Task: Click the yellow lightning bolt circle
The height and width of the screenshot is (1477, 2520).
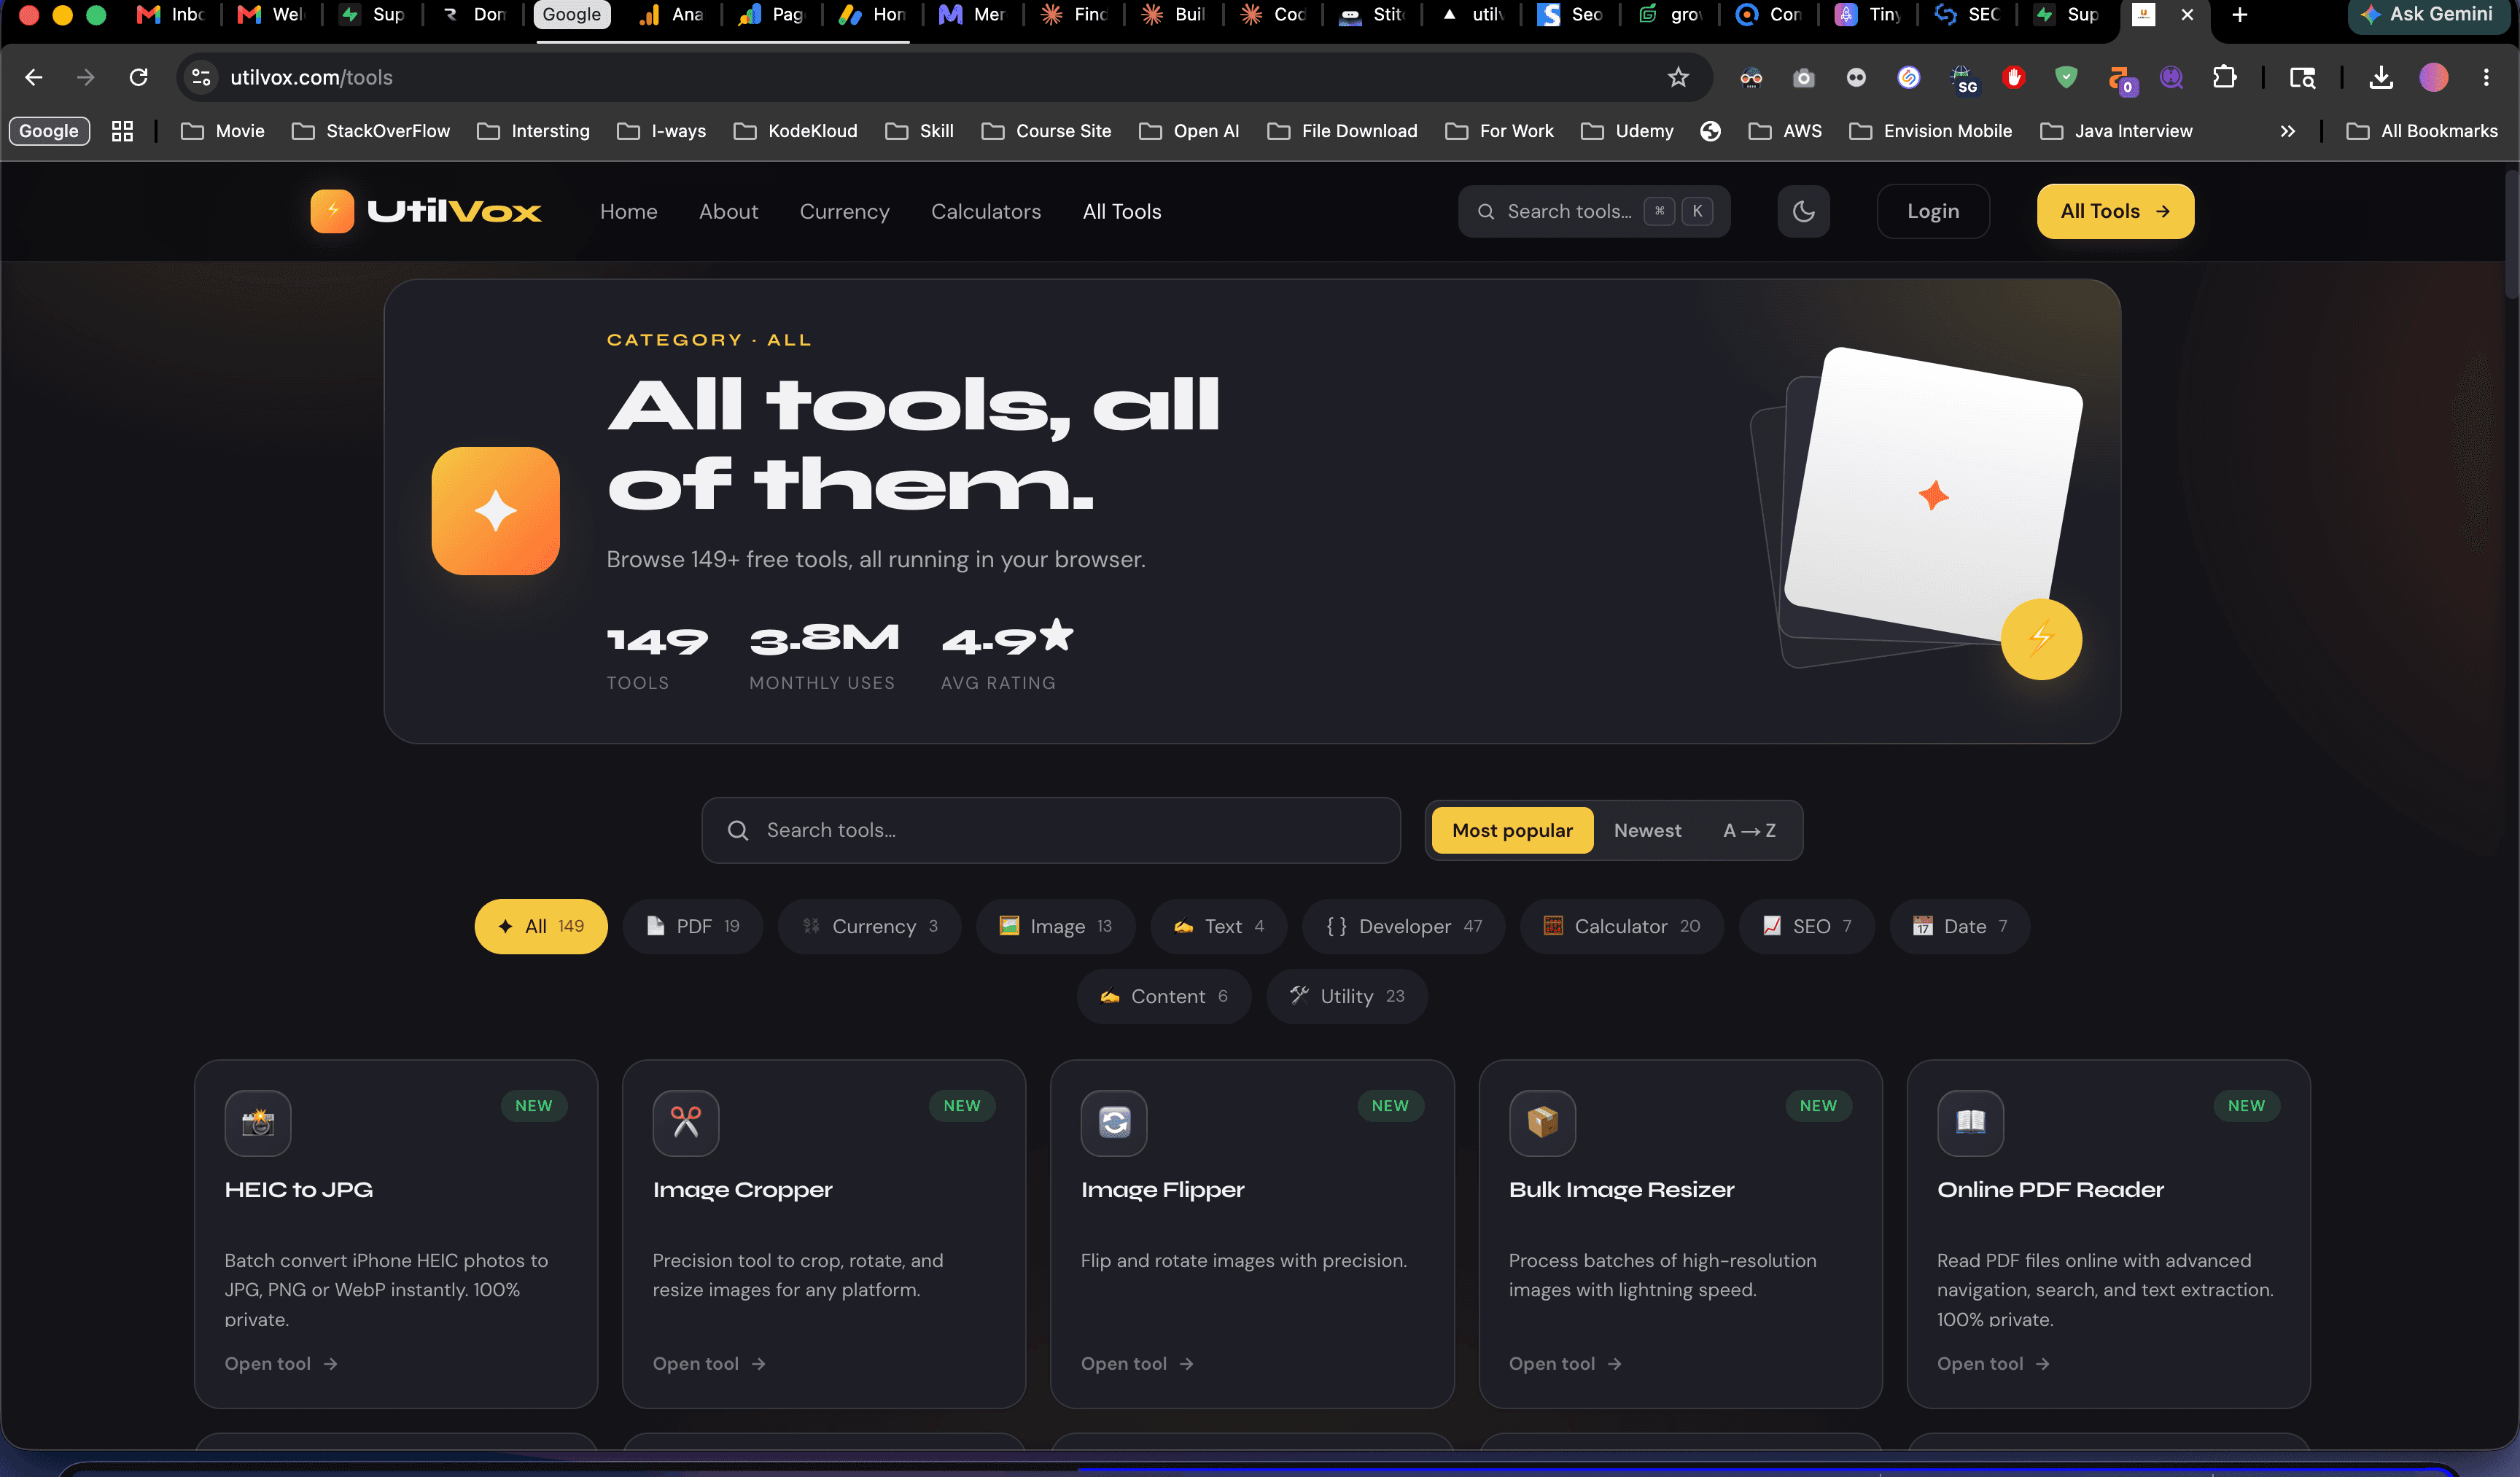Action: pyautogui.click(x=2041, y=638)
